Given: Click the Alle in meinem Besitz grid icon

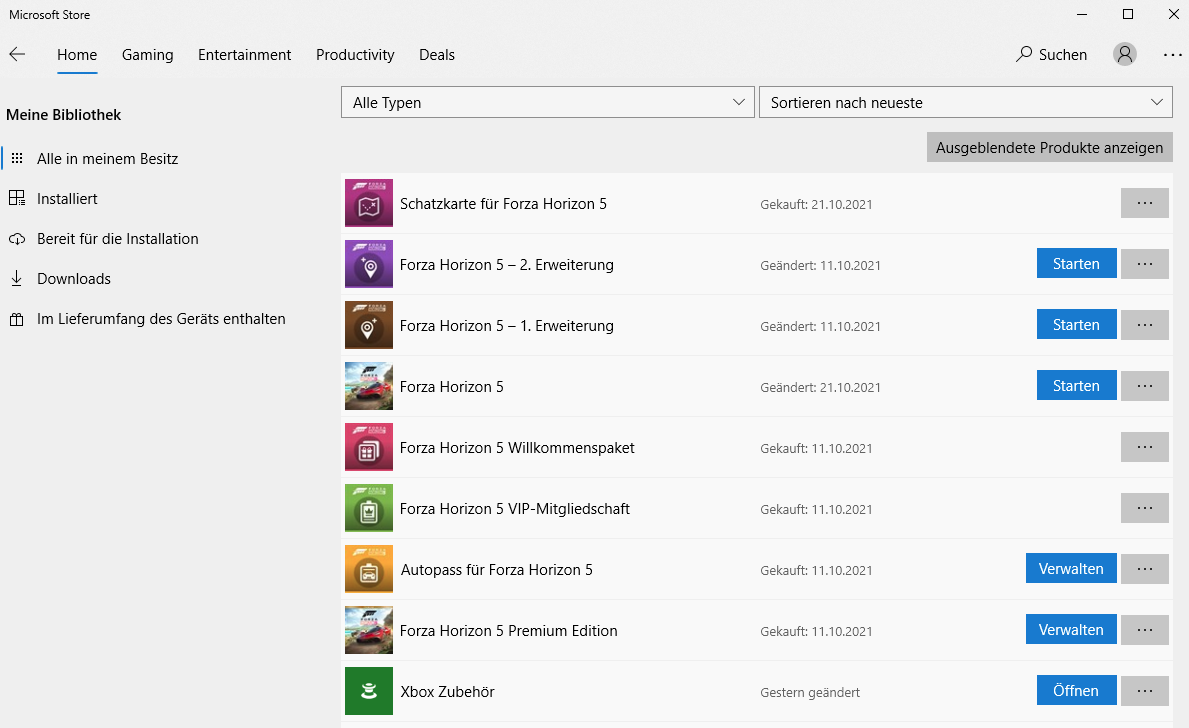Looking at the screenshot, I should (x=17, y=158).
